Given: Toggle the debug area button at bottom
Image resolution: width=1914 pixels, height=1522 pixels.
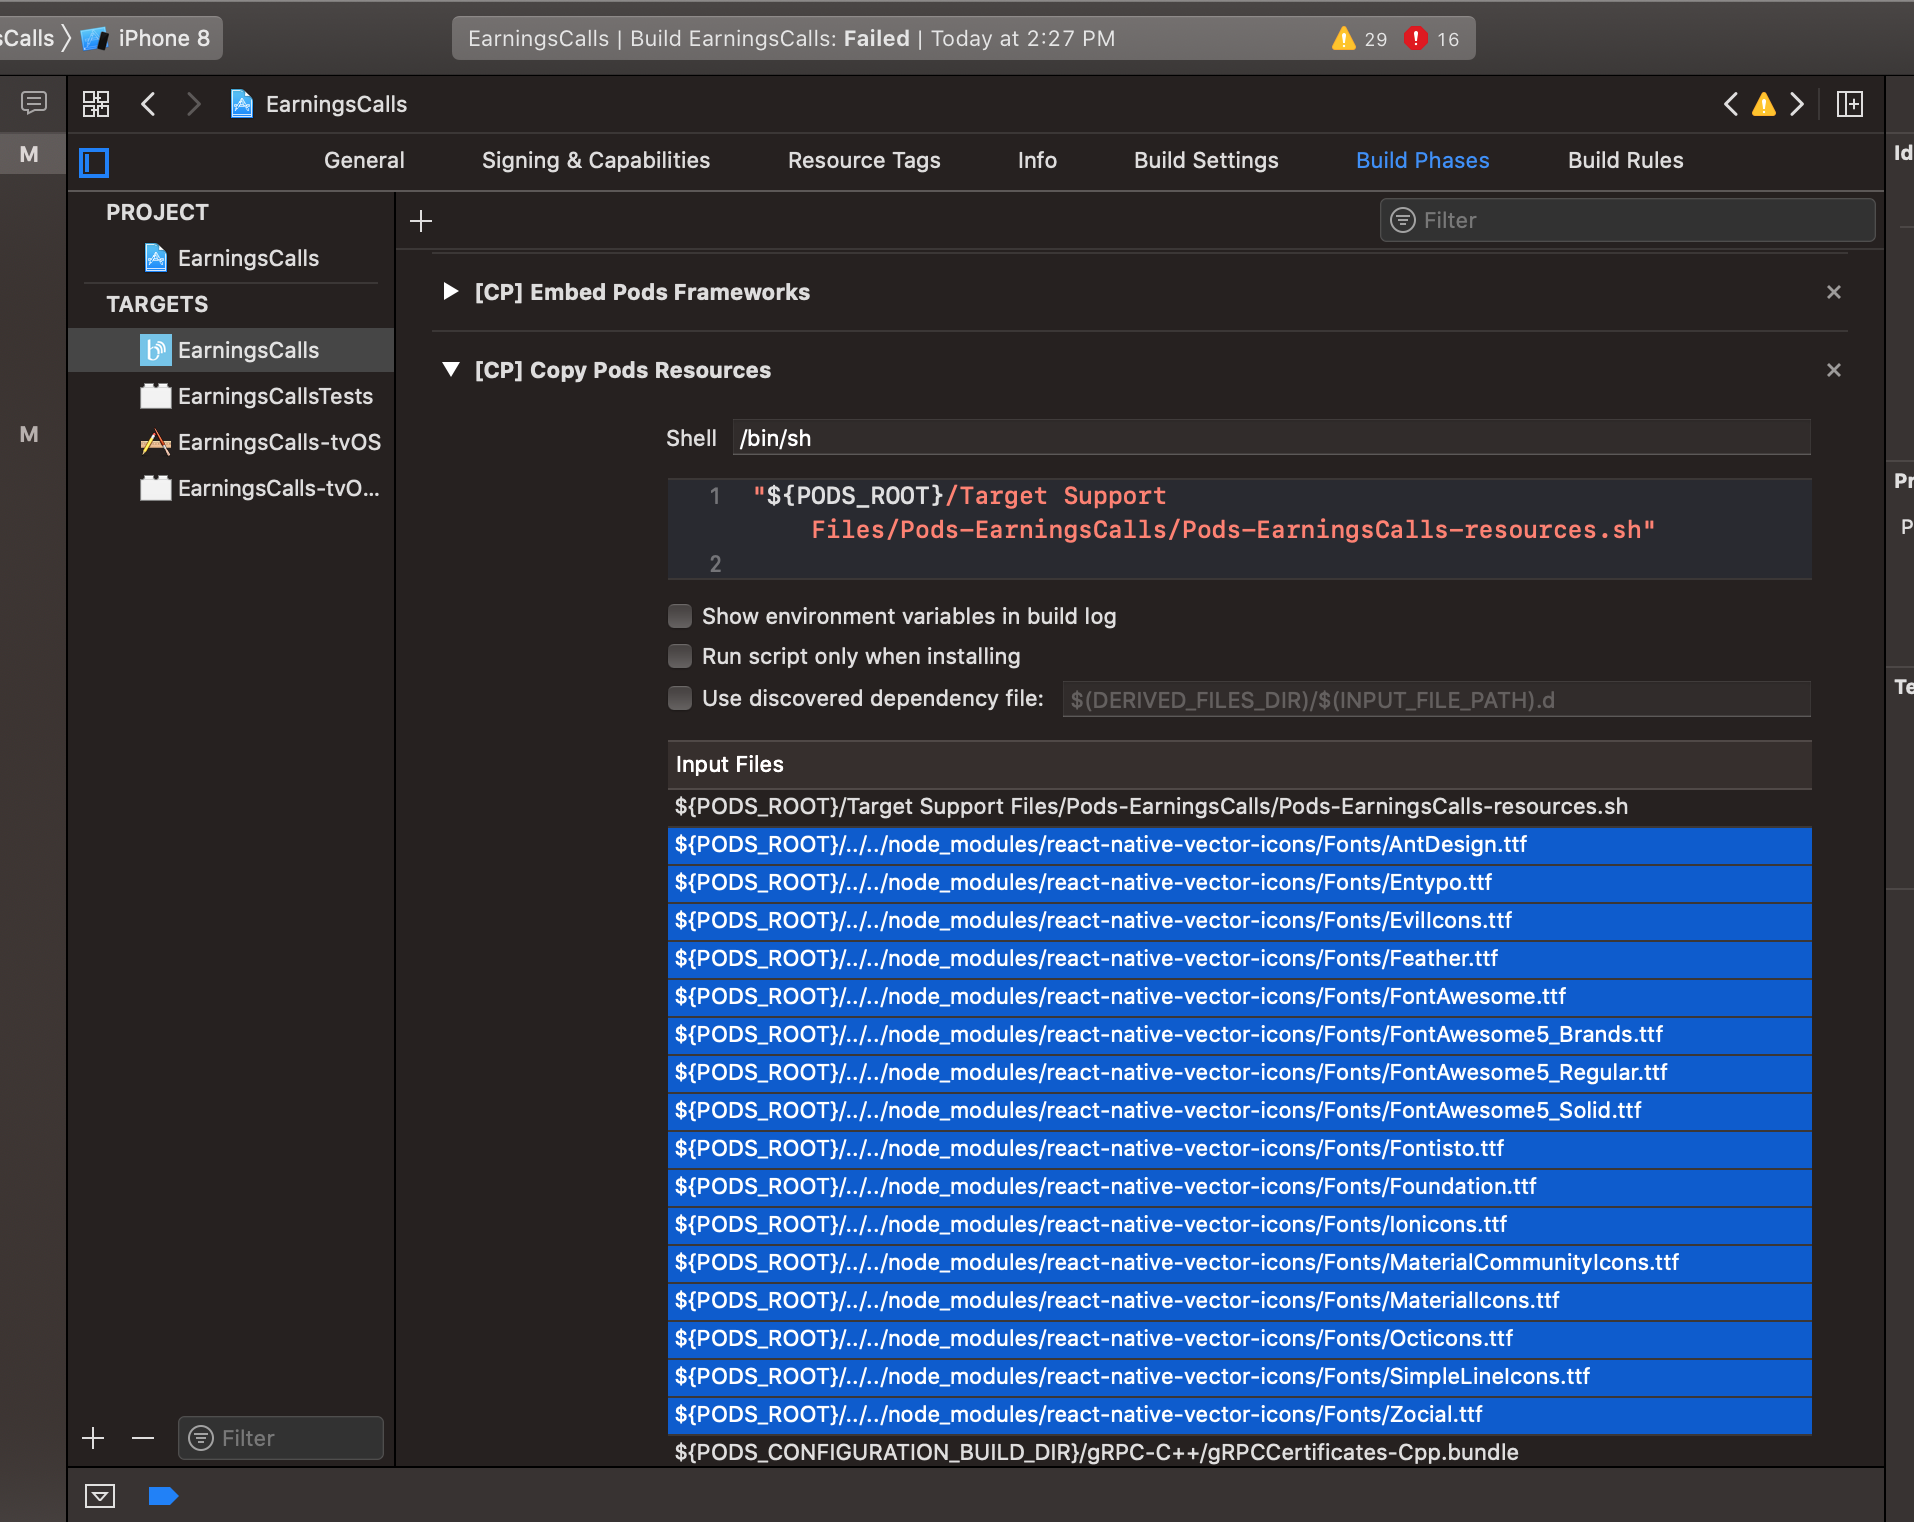Looking at the screenshot, I should [x=100, y=1496].
